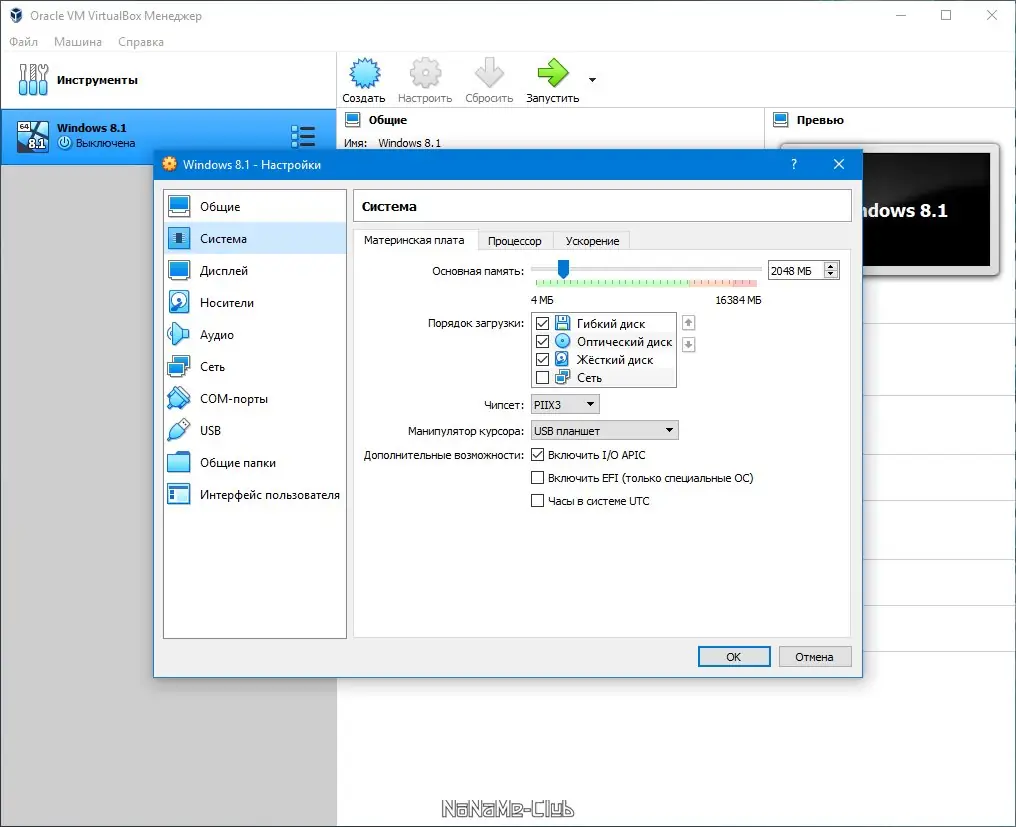1016x827 pixels.
Task: Open the Дисплей settings section
Action: [226, 270]
